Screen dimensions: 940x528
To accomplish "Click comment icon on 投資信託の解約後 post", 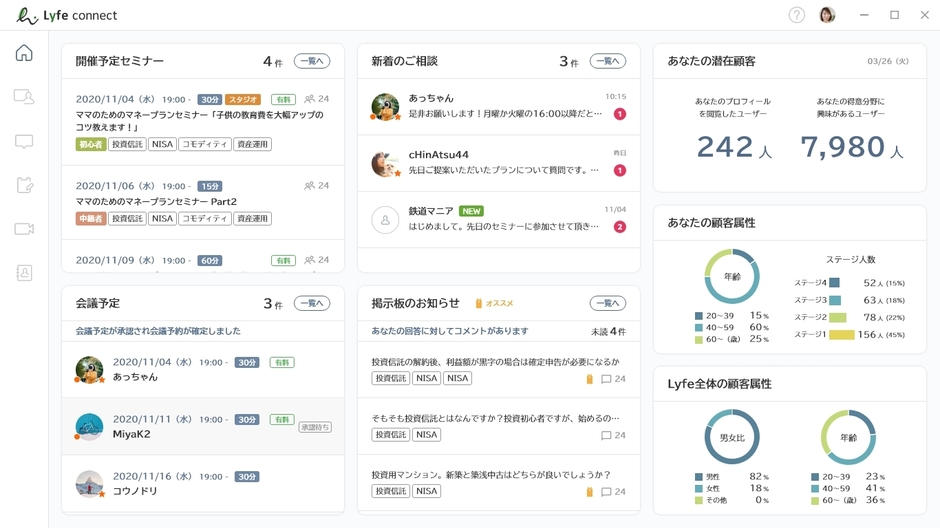I will (606, 379).
